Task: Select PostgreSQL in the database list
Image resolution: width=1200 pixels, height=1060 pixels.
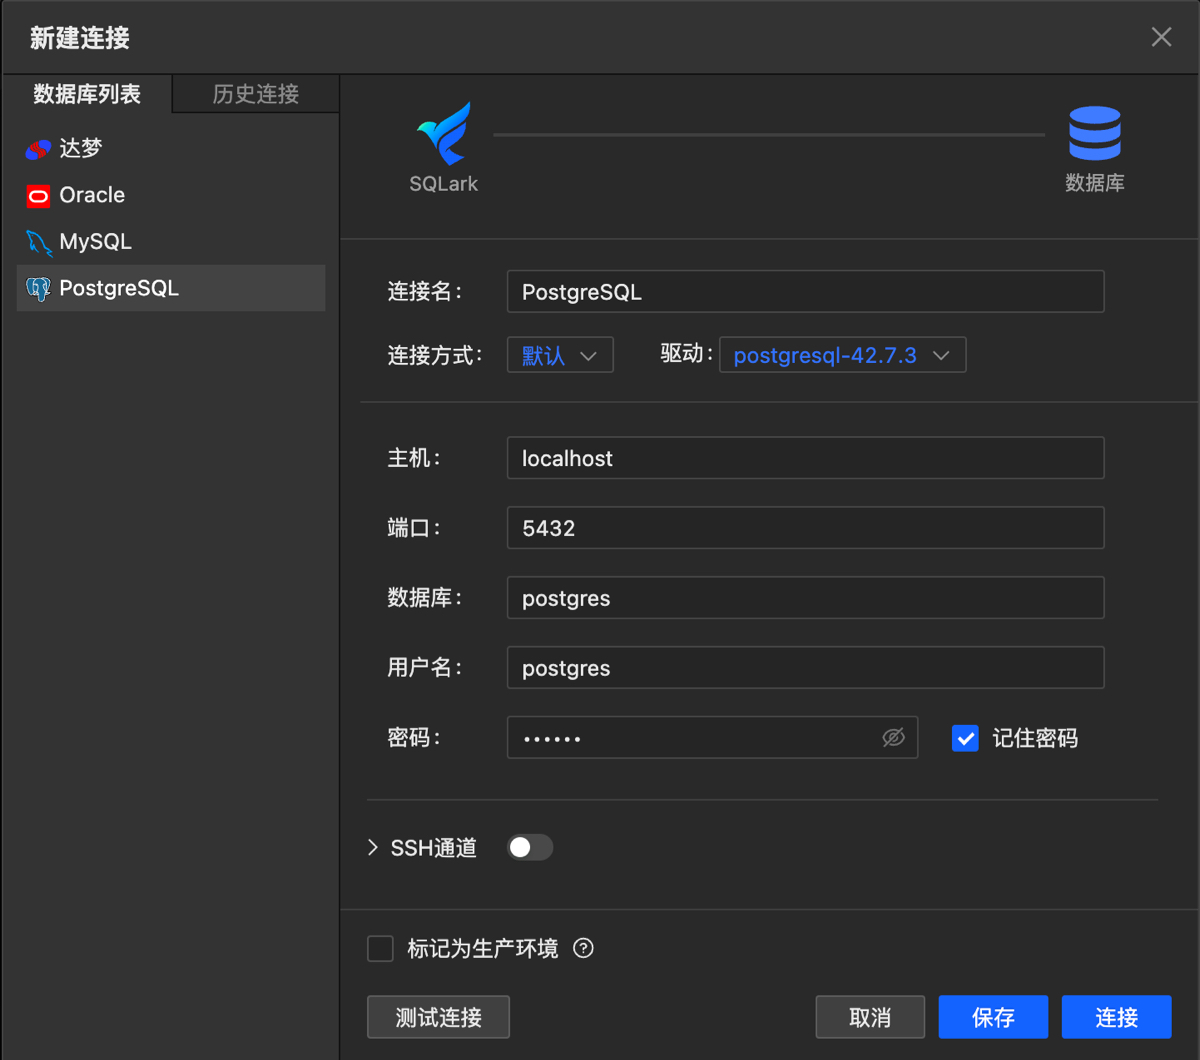Action: 171,288
